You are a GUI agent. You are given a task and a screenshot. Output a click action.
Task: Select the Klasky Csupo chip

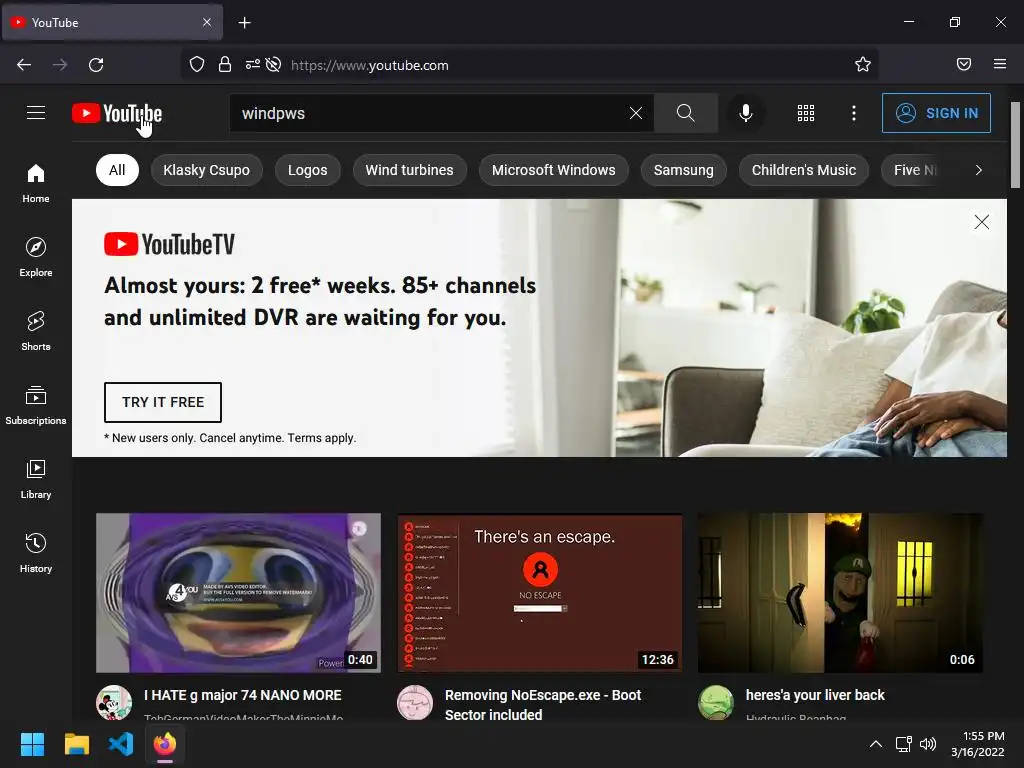tap(206, 170)
